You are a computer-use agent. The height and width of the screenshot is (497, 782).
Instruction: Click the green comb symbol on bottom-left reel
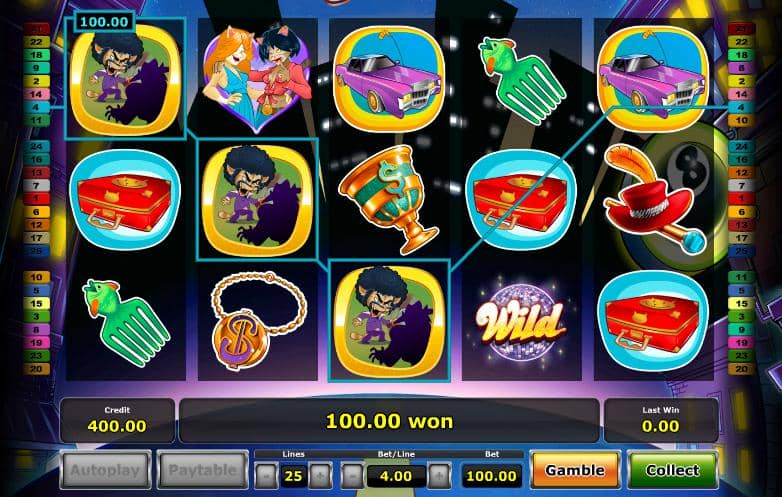coord(126,323)
